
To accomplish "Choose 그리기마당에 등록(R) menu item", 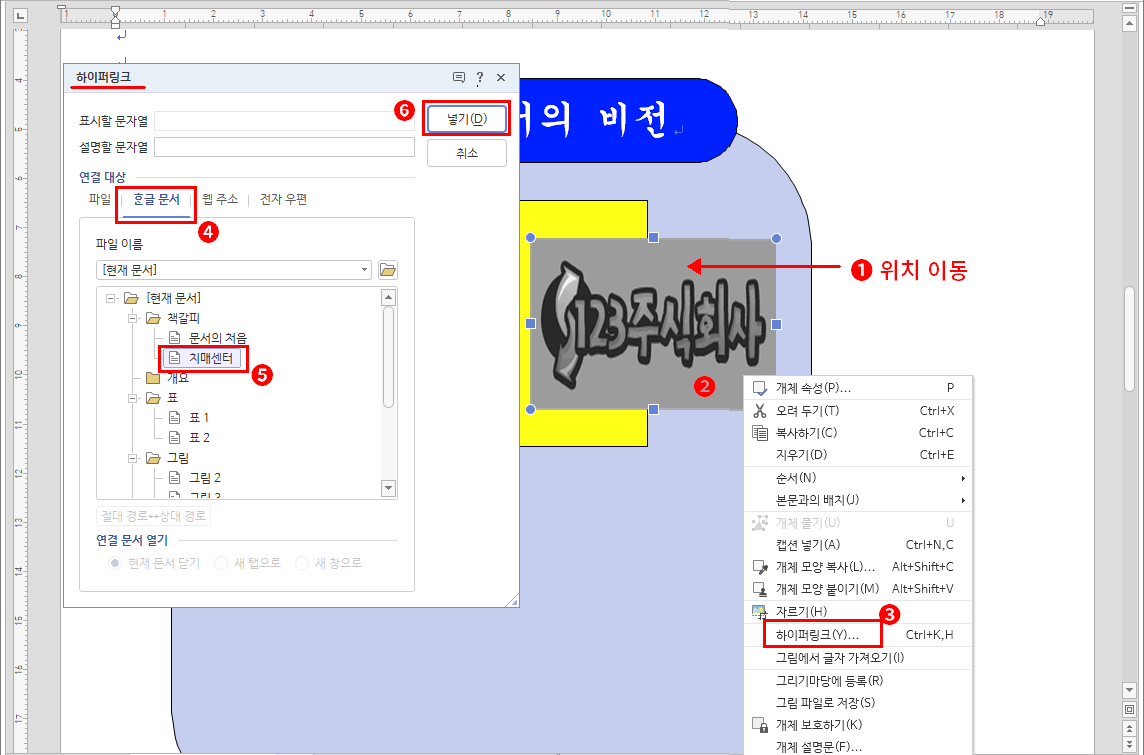I will 859,681.
